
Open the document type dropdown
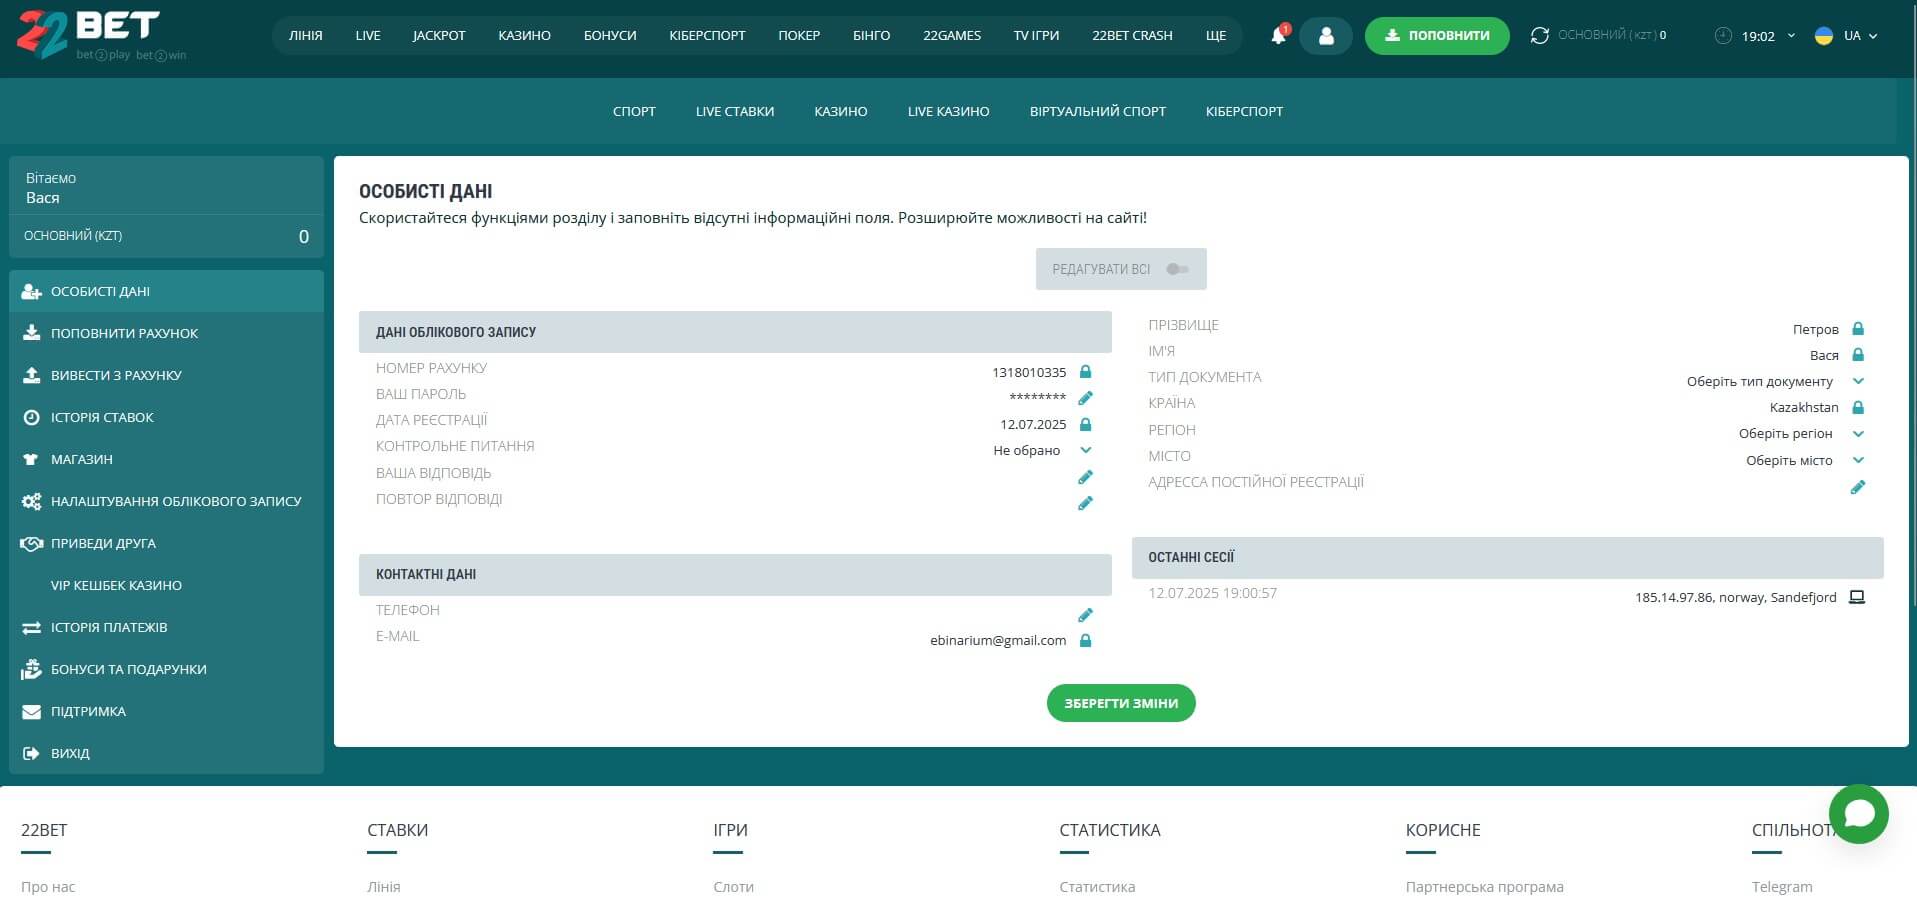click(x=1858, y=381)
